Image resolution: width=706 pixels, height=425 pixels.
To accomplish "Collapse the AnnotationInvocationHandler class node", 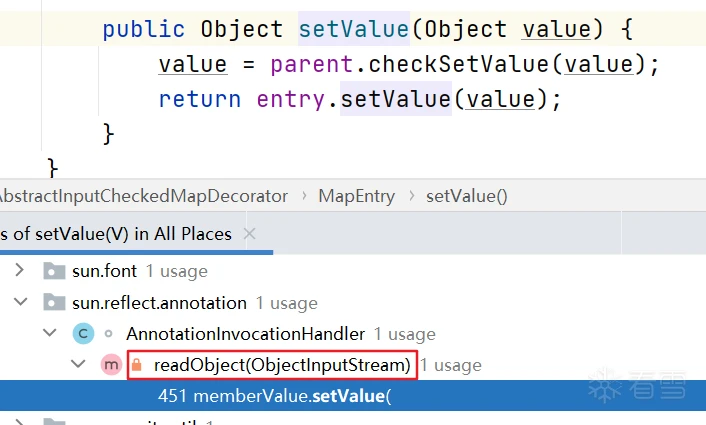I will click(x=48, y=334).
